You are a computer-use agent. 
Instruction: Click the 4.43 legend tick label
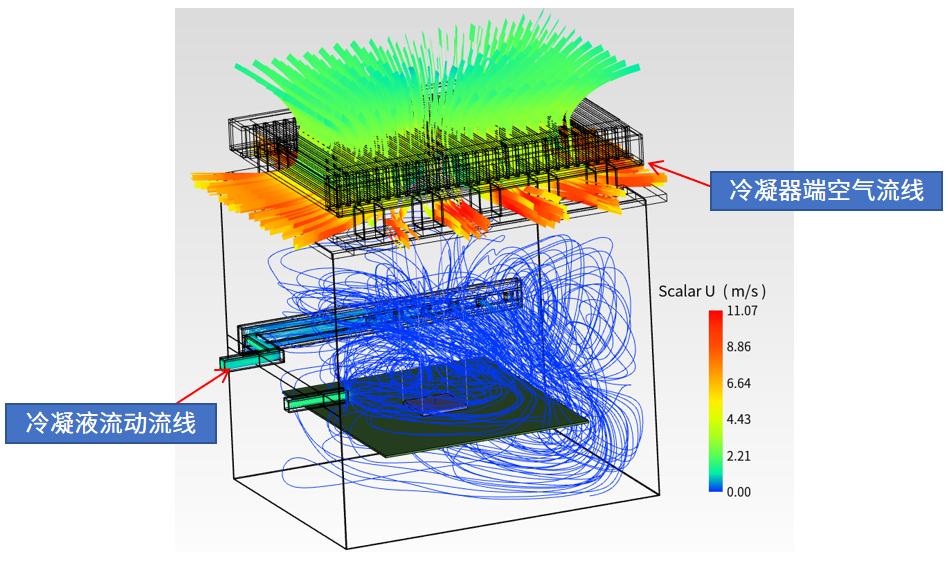pos(739,420)
